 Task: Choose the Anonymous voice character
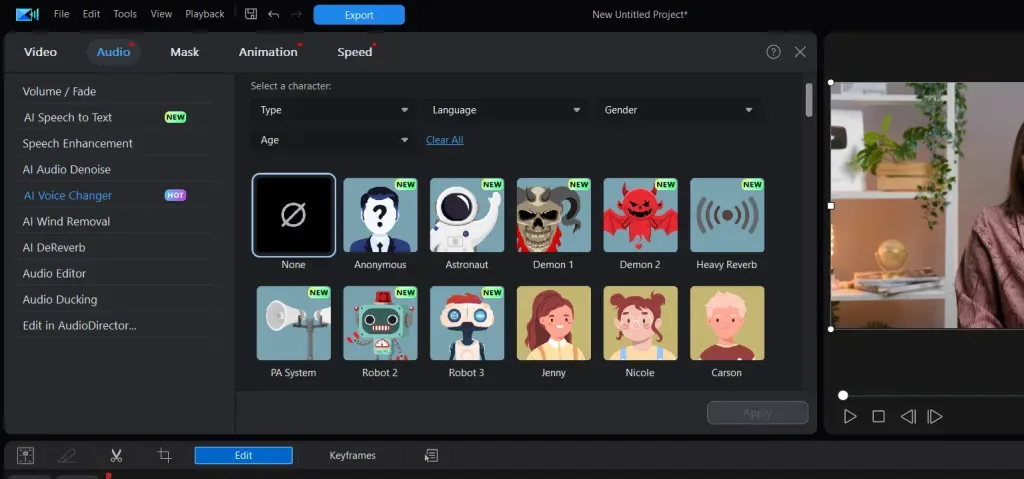pos(380,215)
